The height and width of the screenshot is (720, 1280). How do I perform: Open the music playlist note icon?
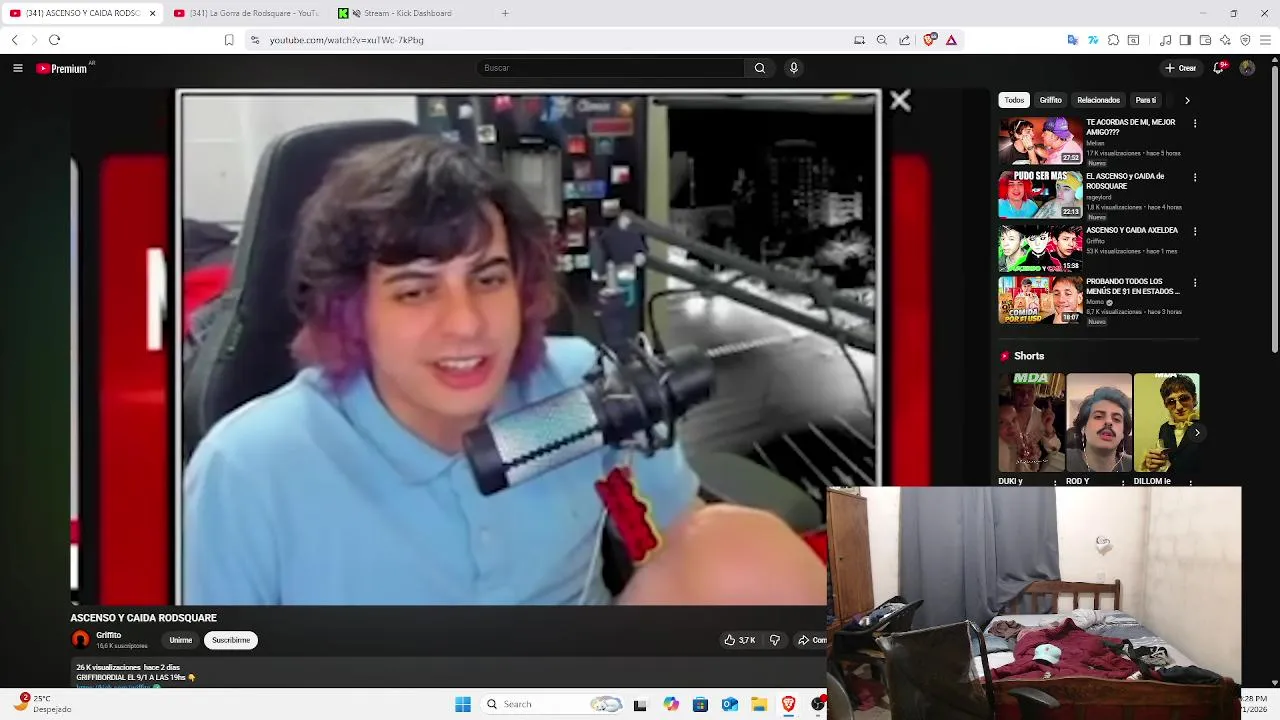click(1166, 40)
